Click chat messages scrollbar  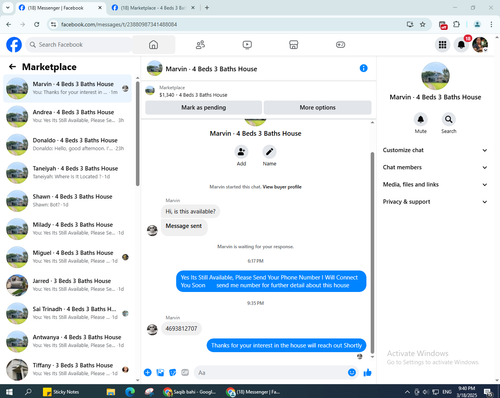click(x=372, y=252)
